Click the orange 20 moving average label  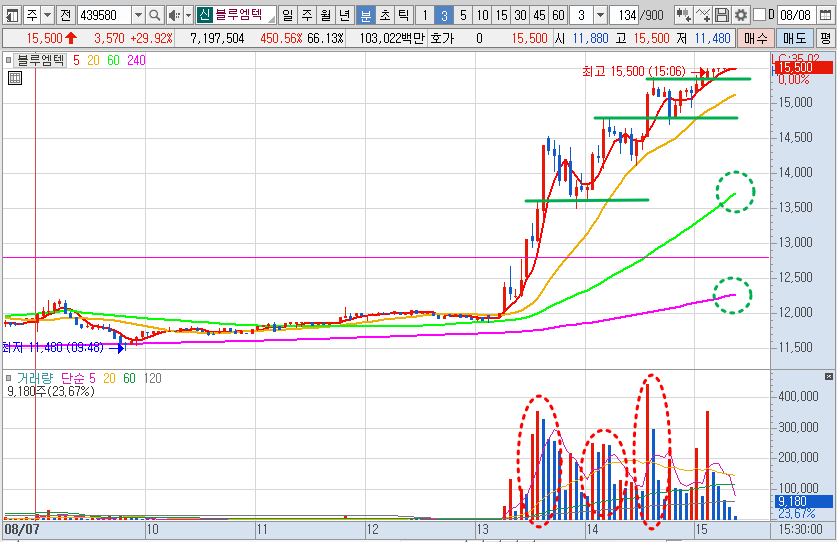(93, 60)
